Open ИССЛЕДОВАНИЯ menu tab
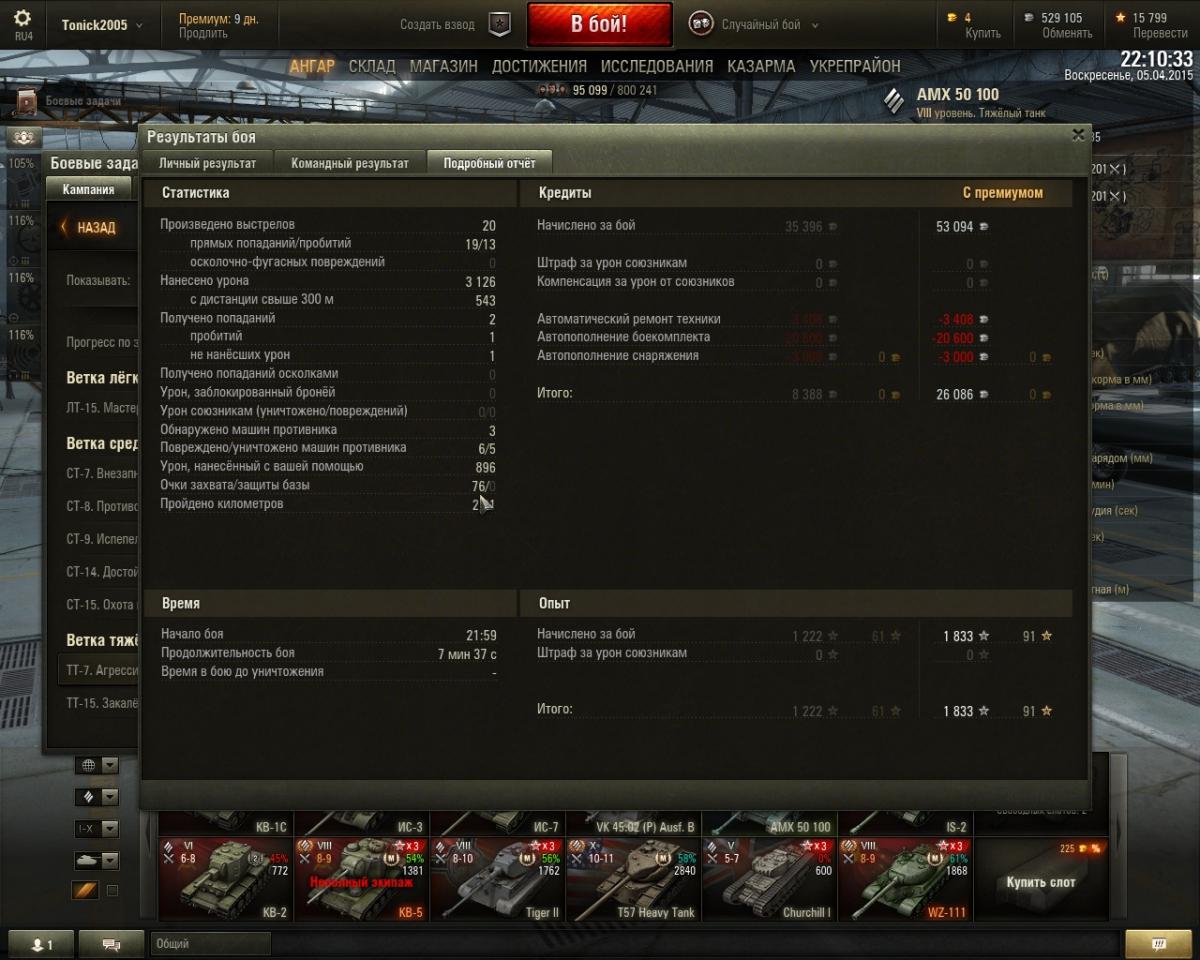The image size is (1200, 960). click(657, 66)
